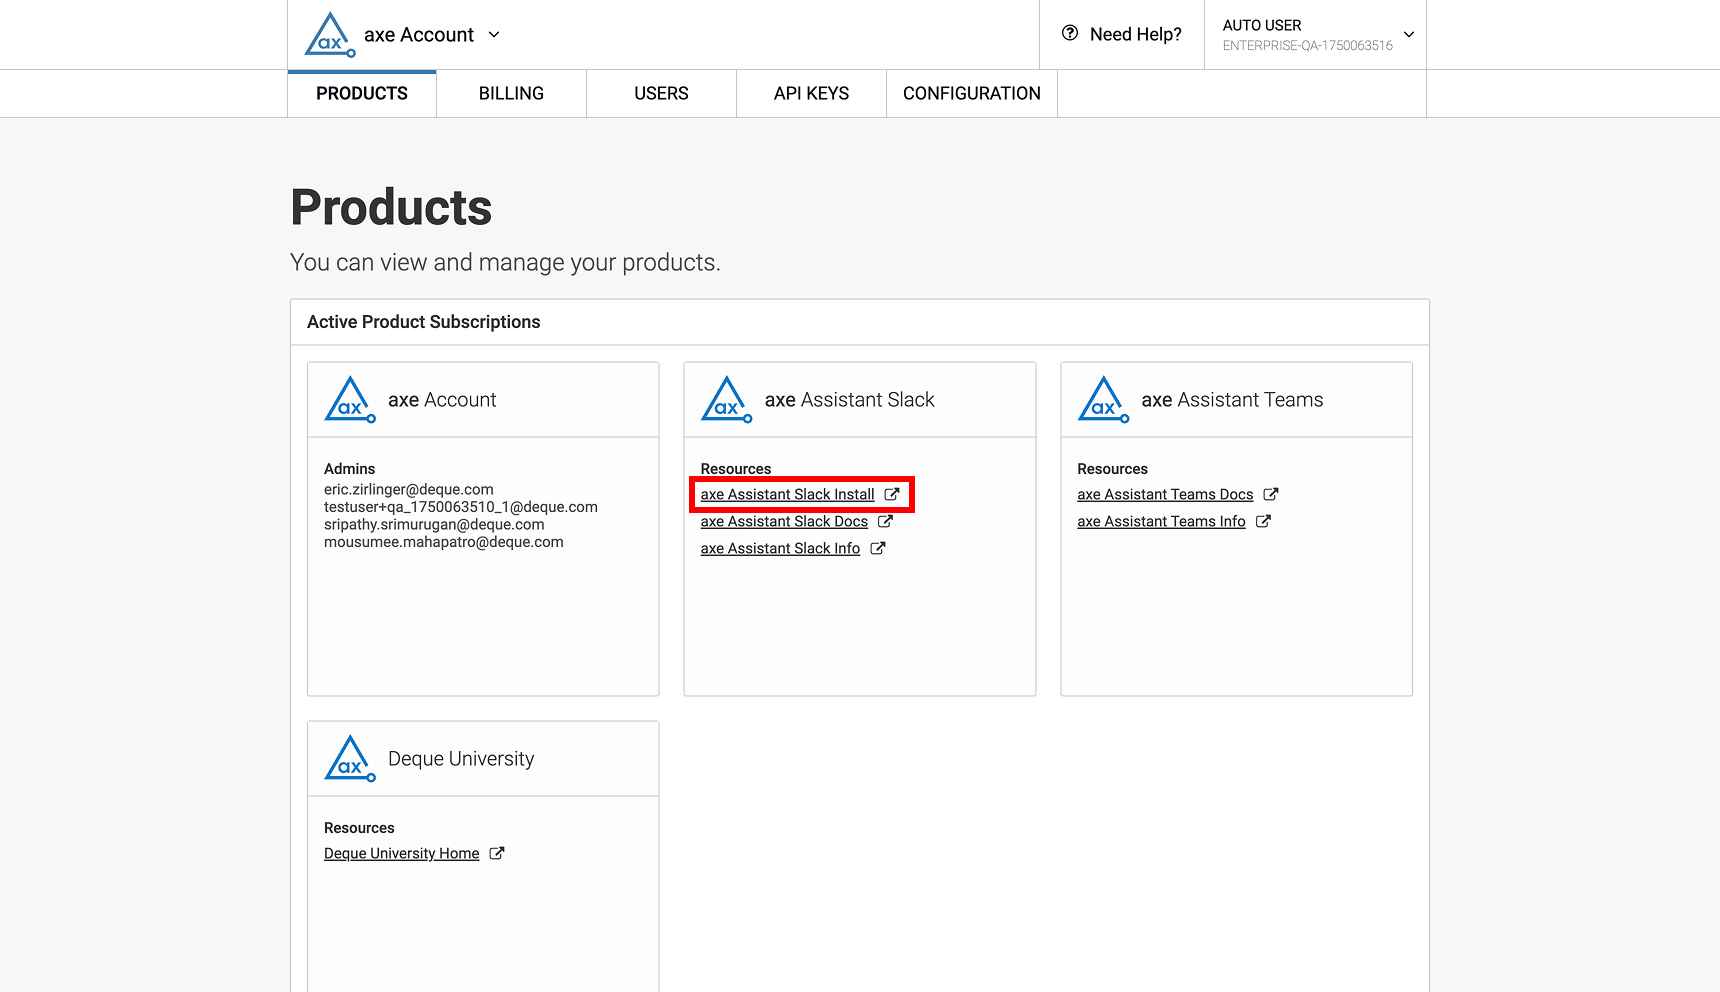Click the axe Assistant Teams card logo
Viewport: 1720px width, 992px height.
coord(1103,400)
